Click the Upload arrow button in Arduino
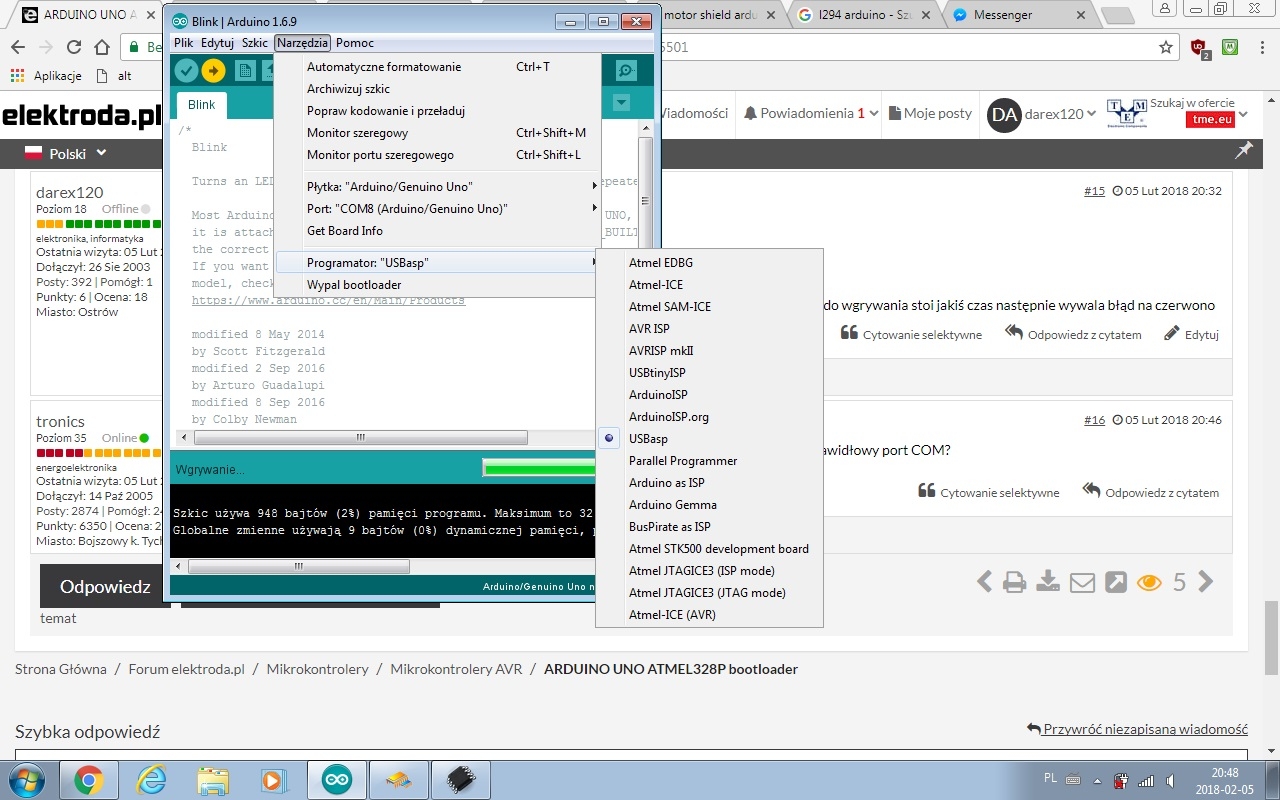The height and width of the screenshot is (800, 1280). pyautogui.click(x=213, y=70)
